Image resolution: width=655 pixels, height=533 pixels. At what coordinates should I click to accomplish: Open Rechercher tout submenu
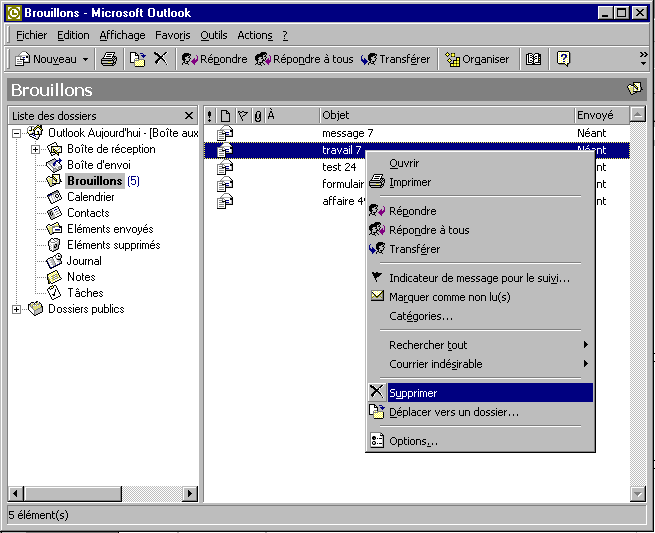pyautogui.click(x=480, y=345)
